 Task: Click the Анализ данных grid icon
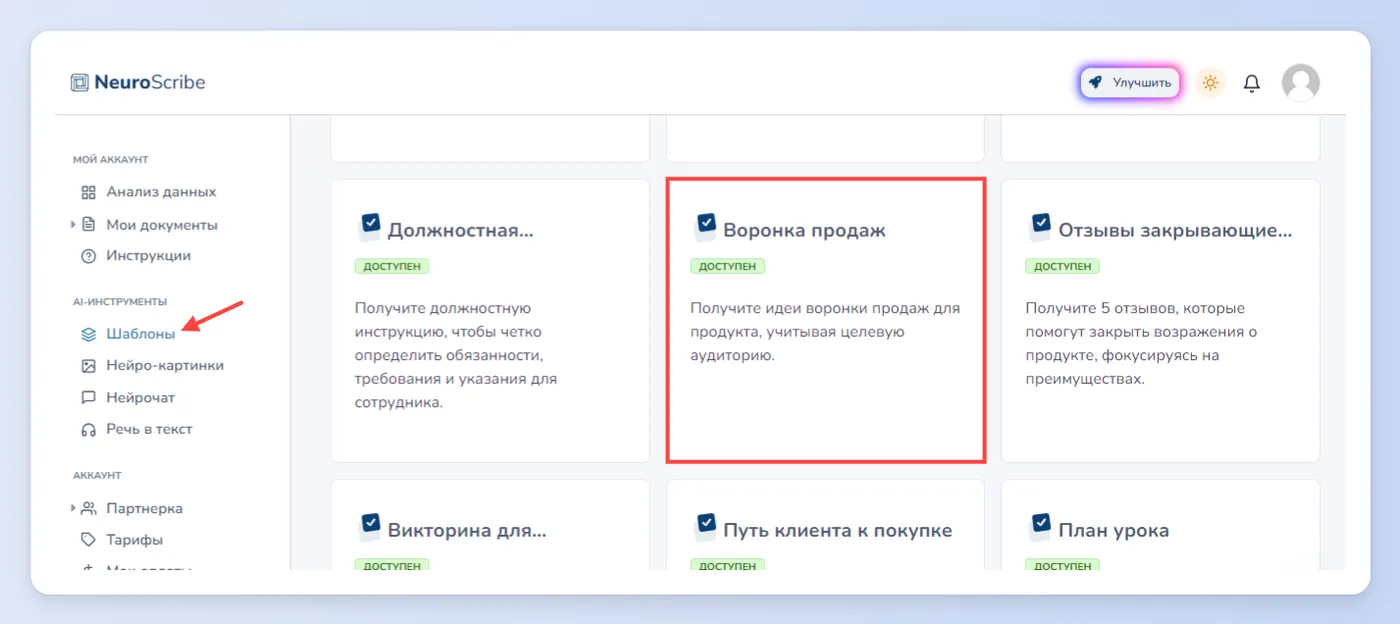[88, 192]
